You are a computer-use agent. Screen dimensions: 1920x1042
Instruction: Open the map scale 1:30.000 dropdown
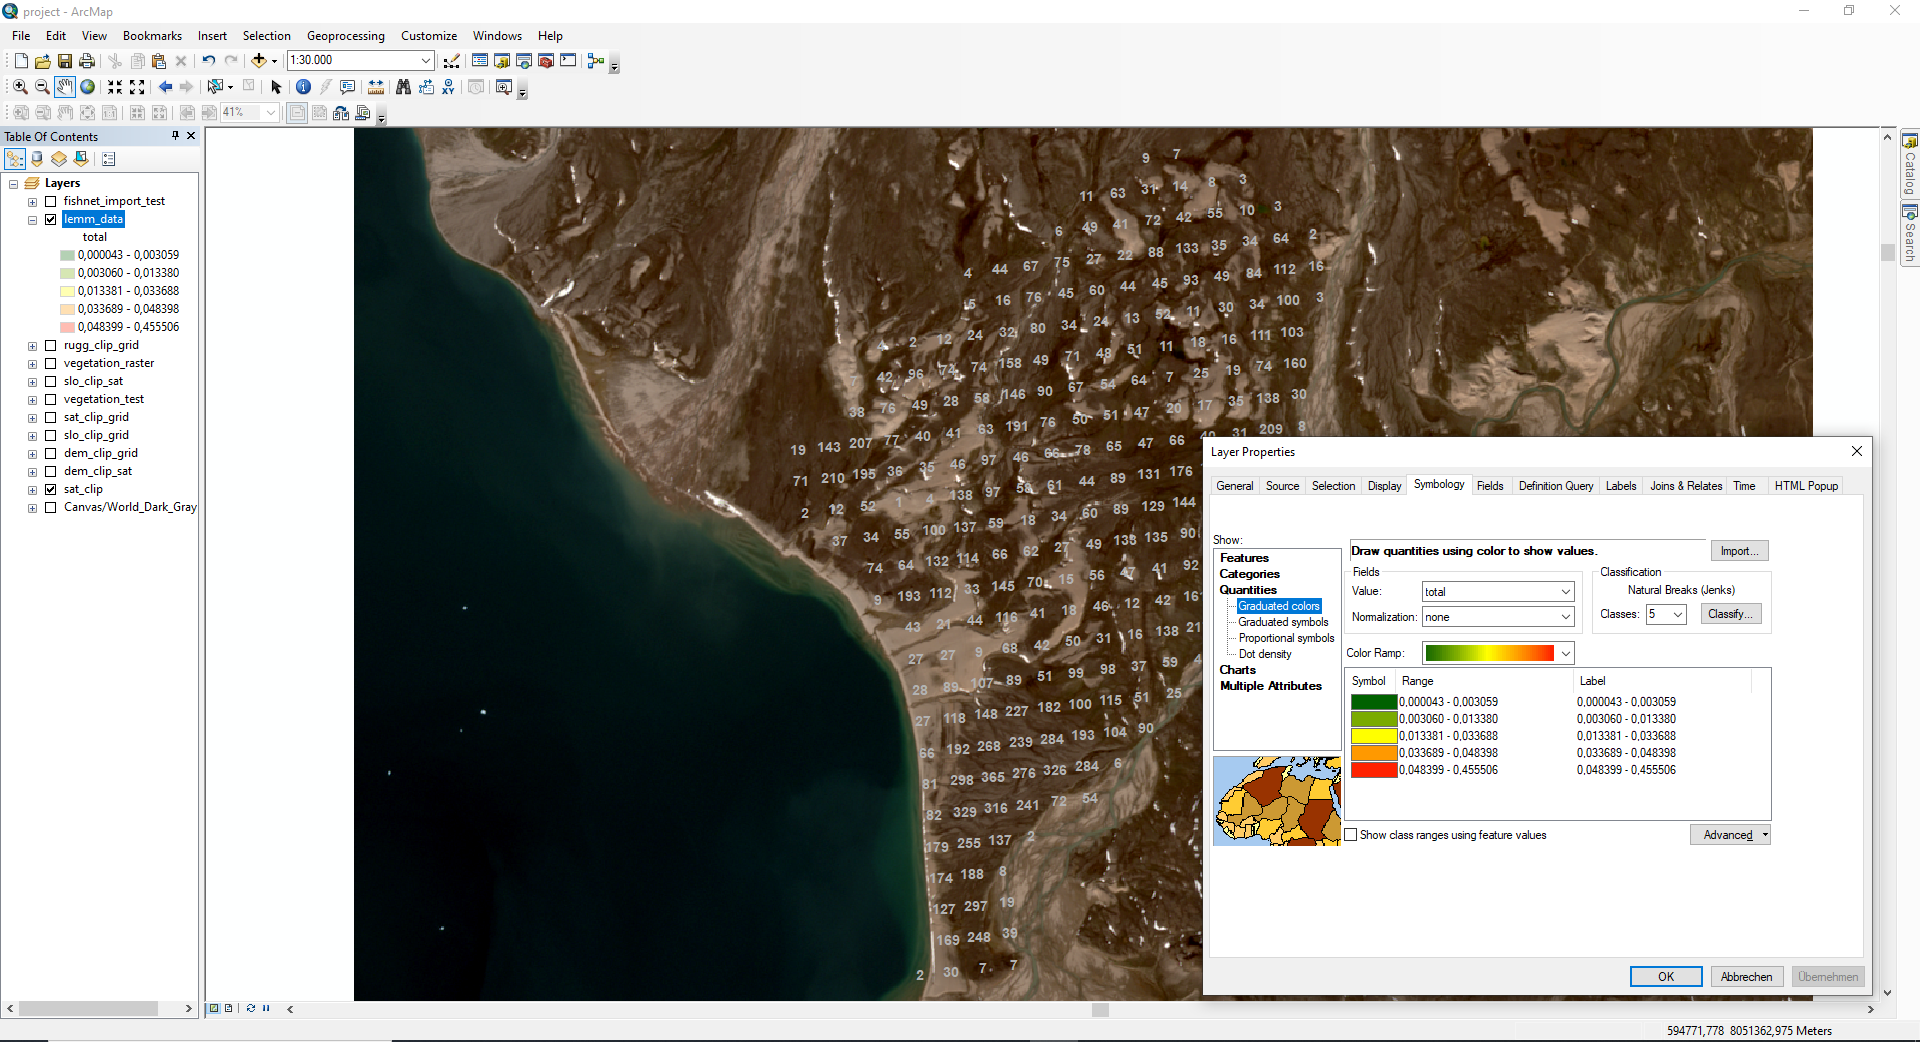(425, 60)
